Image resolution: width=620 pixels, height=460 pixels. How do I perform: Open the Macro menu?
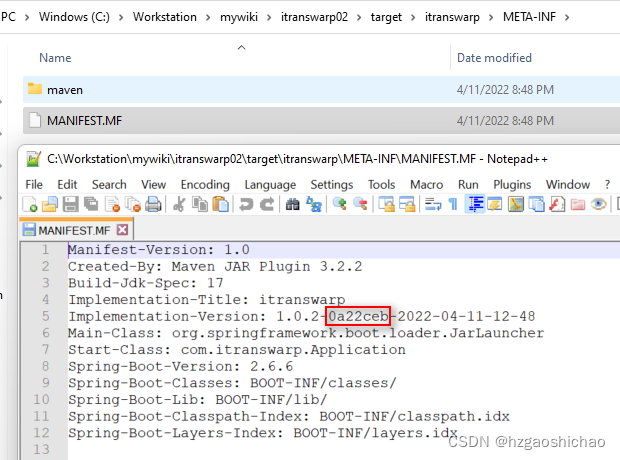[x=427, y=185]
